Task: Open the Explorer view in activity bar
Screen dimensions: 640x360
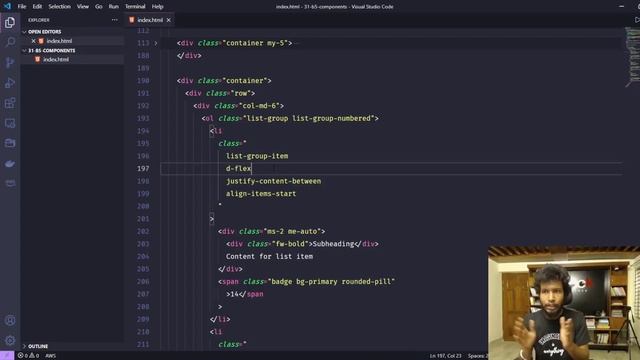Action: pos(10,22)
